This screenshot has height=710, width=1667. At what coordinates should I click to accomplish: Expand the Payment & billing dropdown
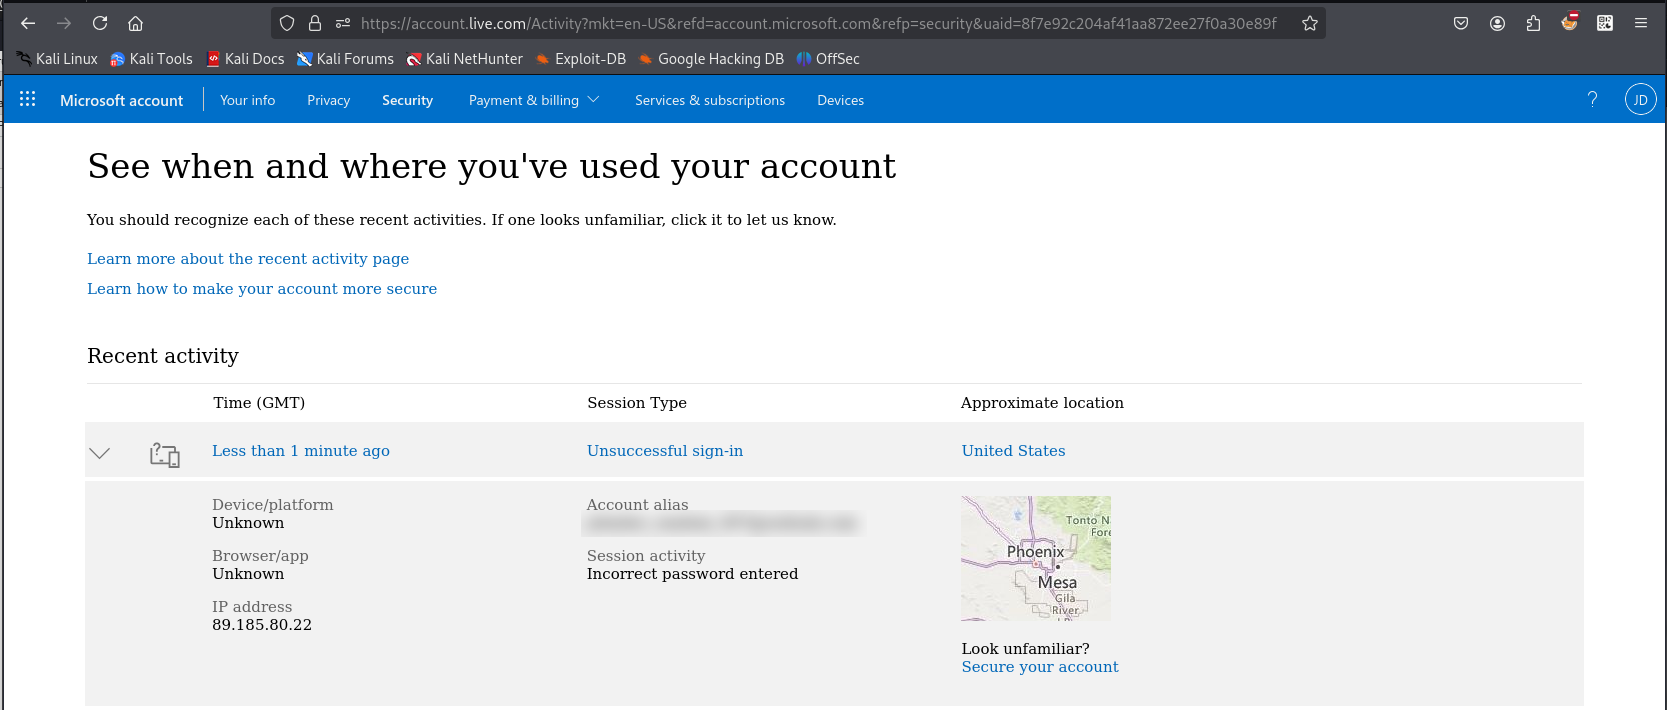(x=534, y=100)
